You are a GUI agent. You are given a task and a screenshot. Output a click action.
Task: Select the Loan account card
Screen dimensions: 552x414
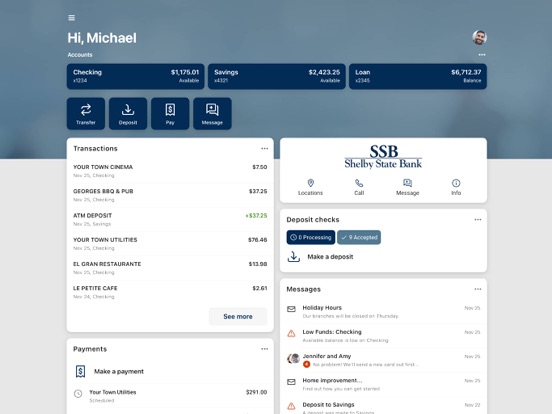coord(418,76)
